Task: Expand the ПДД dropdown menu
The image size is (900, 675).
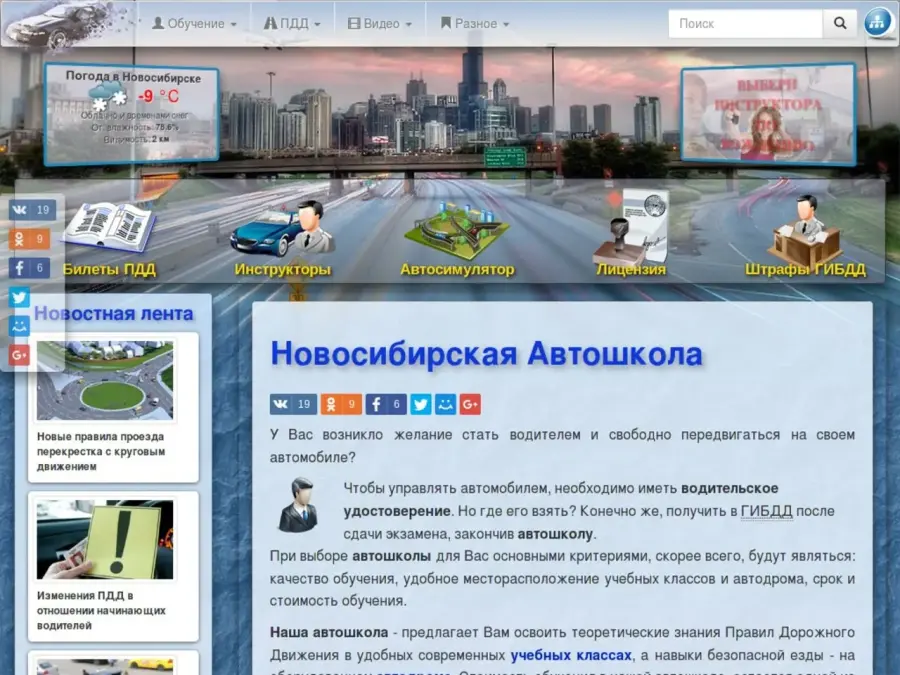Action: (x=292, y=24)
